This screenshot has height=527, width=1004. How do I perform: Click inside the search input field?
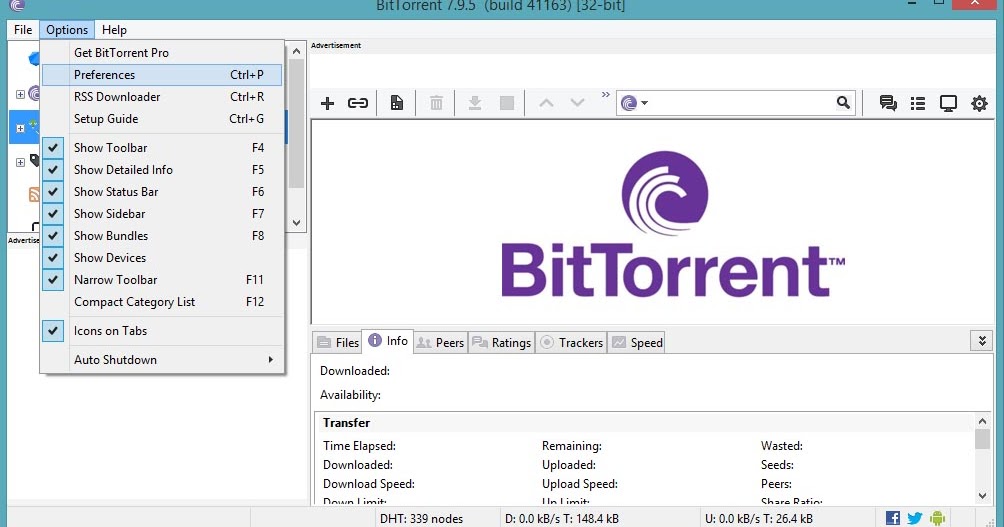click(743, 103)
